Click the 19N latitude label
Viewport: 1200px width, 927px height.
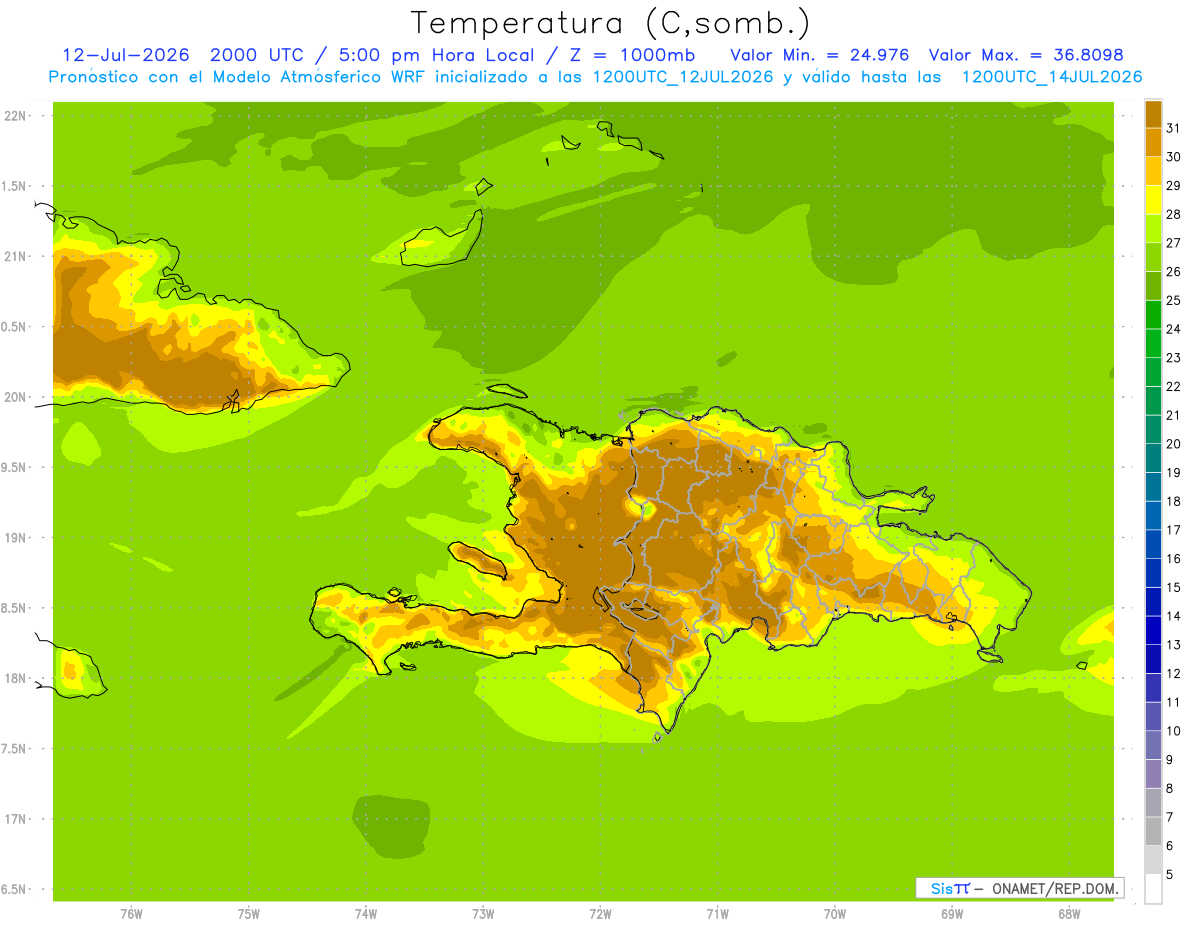15,538
